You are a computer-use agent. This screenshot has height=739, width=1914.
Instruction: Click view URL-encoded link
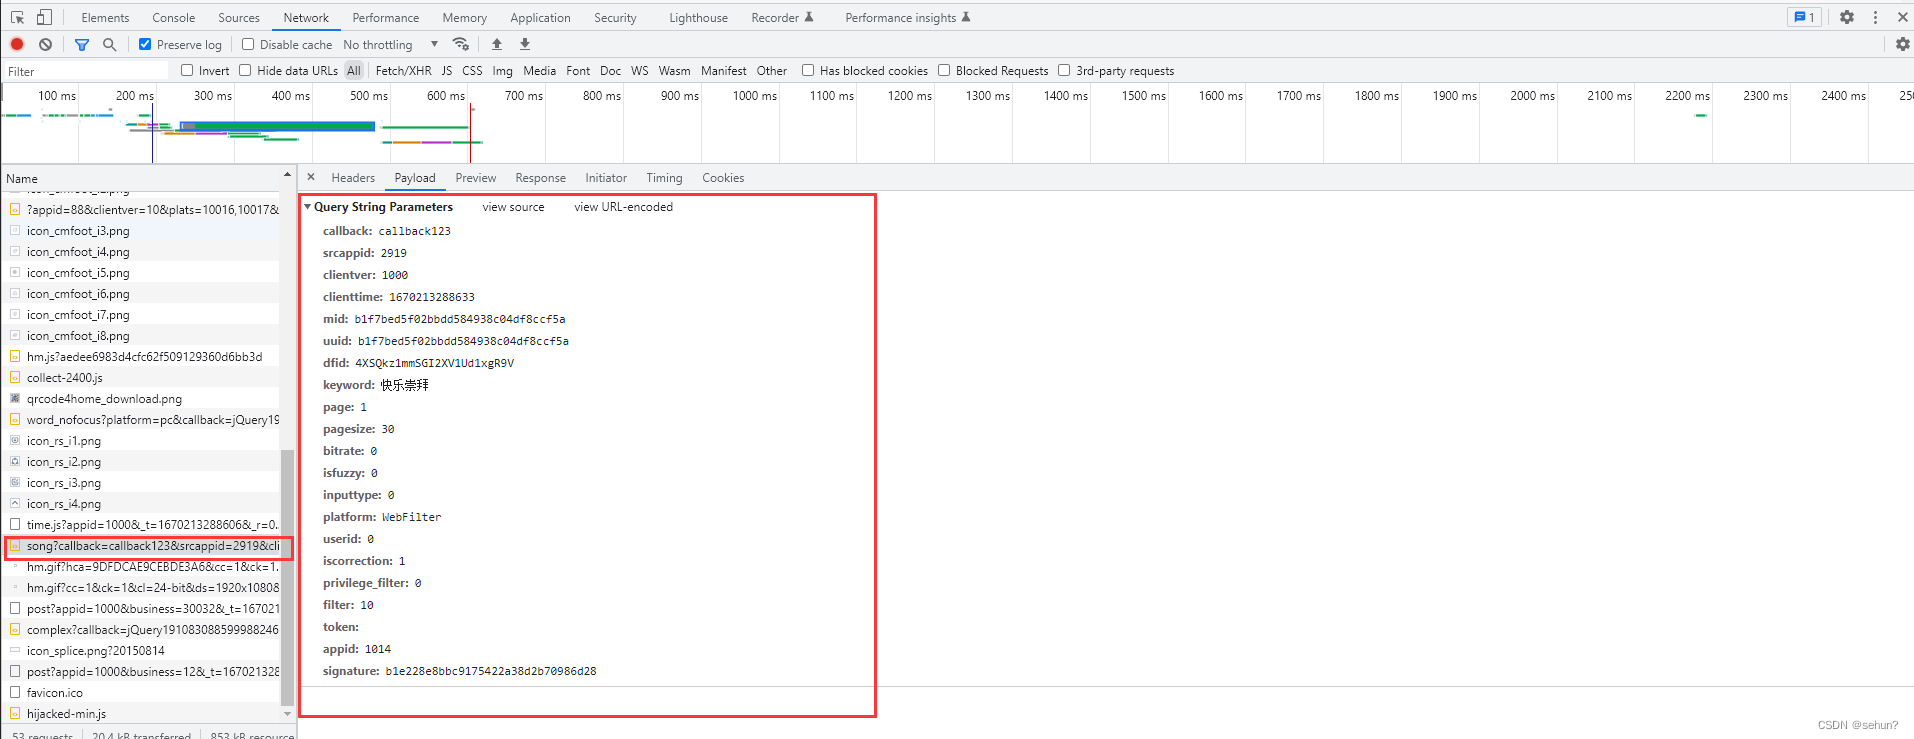[x=623, y=207]
